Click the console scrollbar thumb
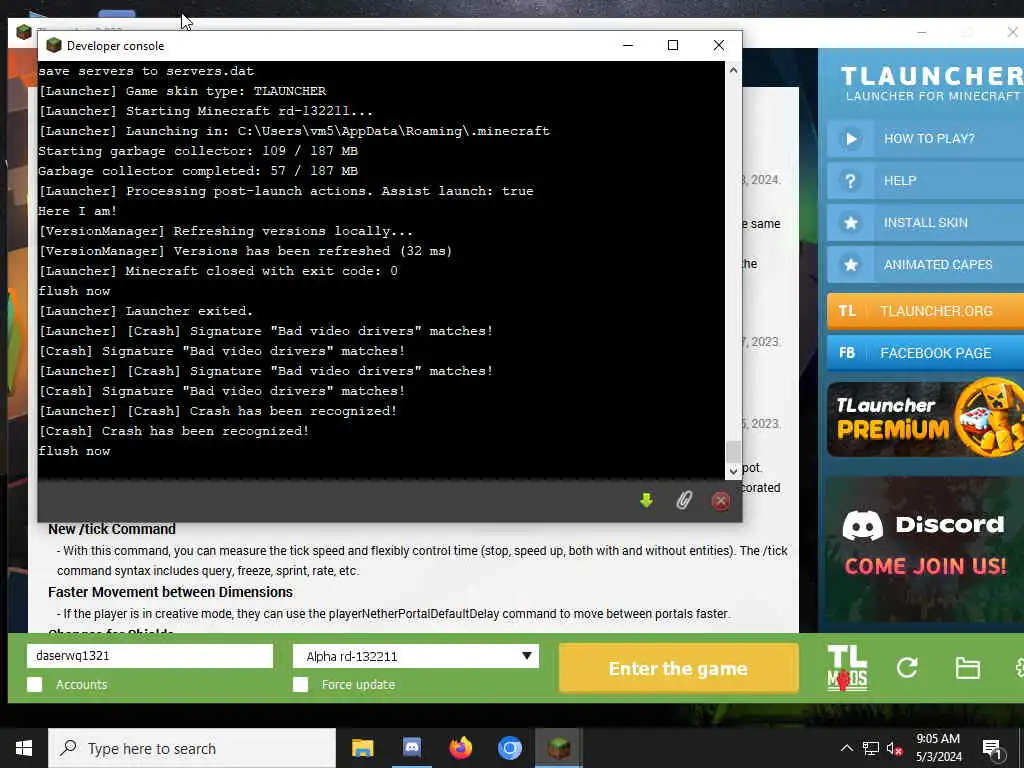Image resolution: width=1024 pixels, height=768 pixels. click(733, 451)
